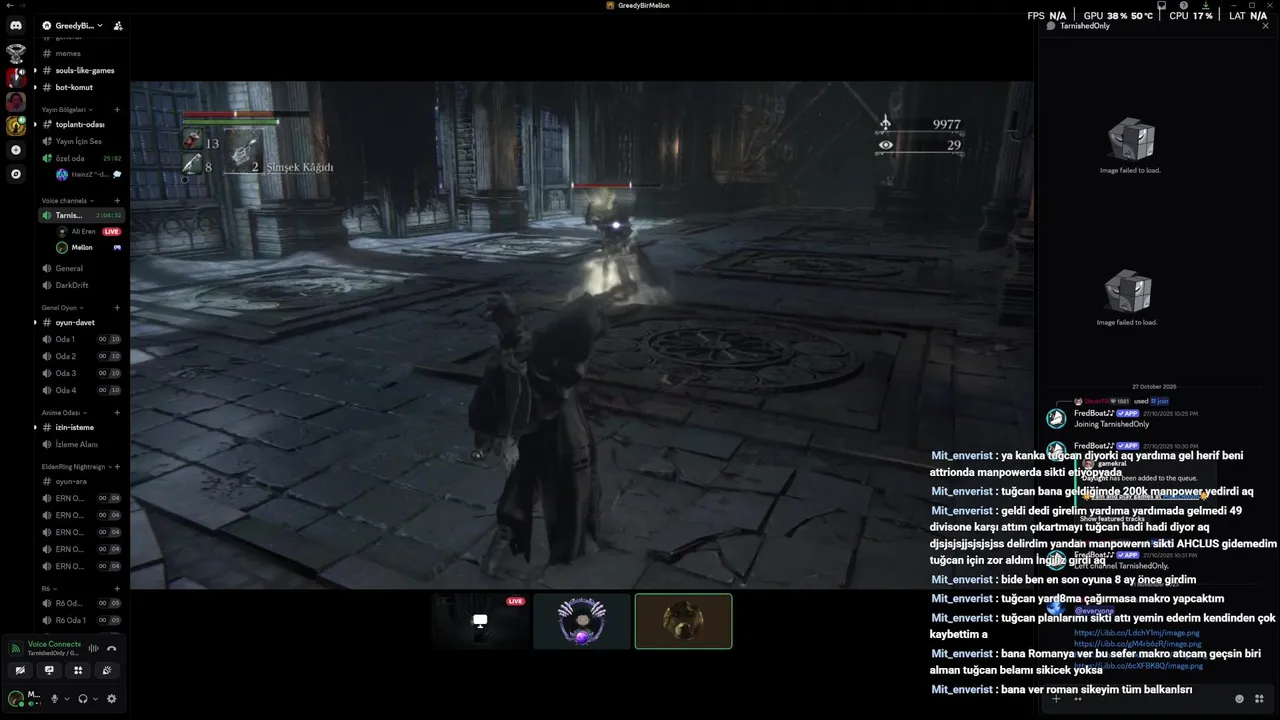This screenshot has width=1280, height=720.
Task: Open the izin-isteme channel
Action: point(80,427)
